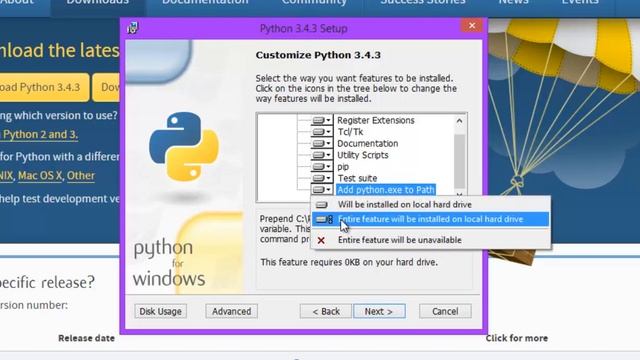
Task: Click the text This feature requires 0KB
Action: point(349,262)
